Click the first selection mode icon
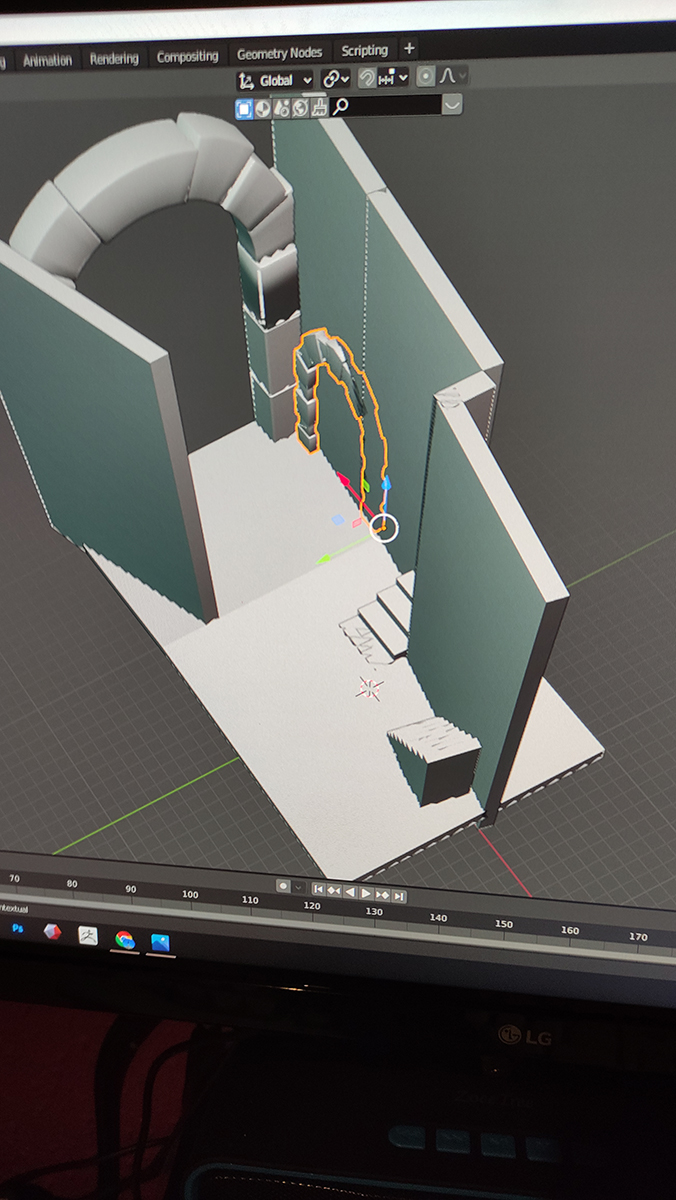The height and width of the screenshot is (1200, 676). [x=243, y=109]
